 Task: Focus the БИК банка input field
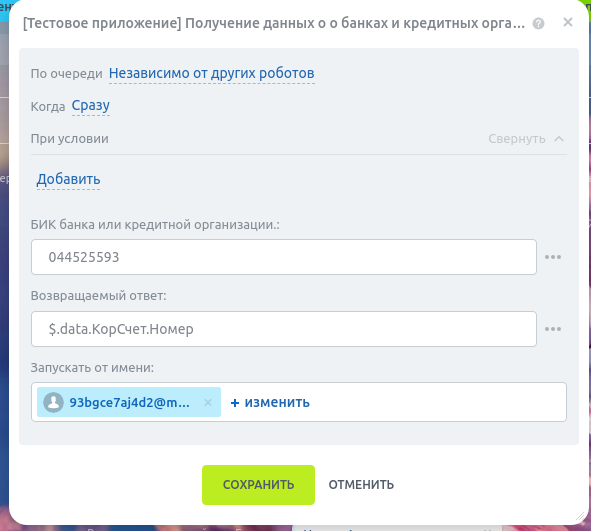pos(284,257)
